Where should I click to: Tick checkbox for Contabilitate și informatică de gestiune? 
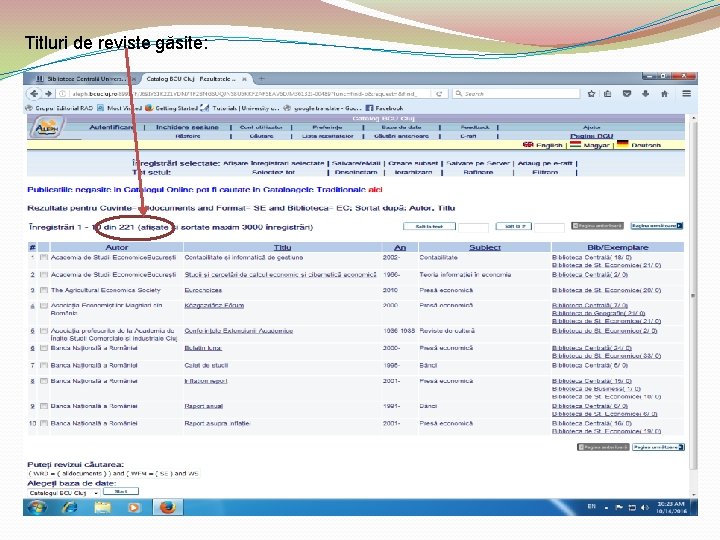[x=44, y=258]
